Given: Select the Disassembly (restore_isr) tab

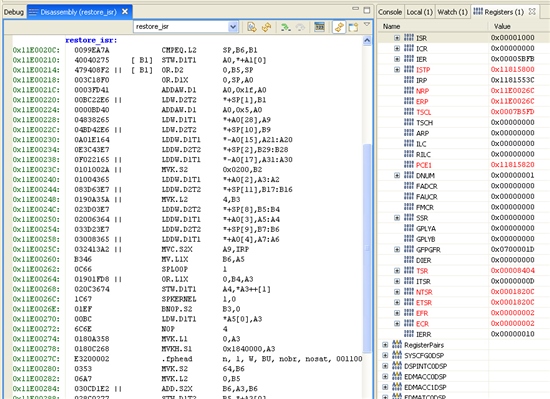Looking at the screenshot, I should pos(78,12).
